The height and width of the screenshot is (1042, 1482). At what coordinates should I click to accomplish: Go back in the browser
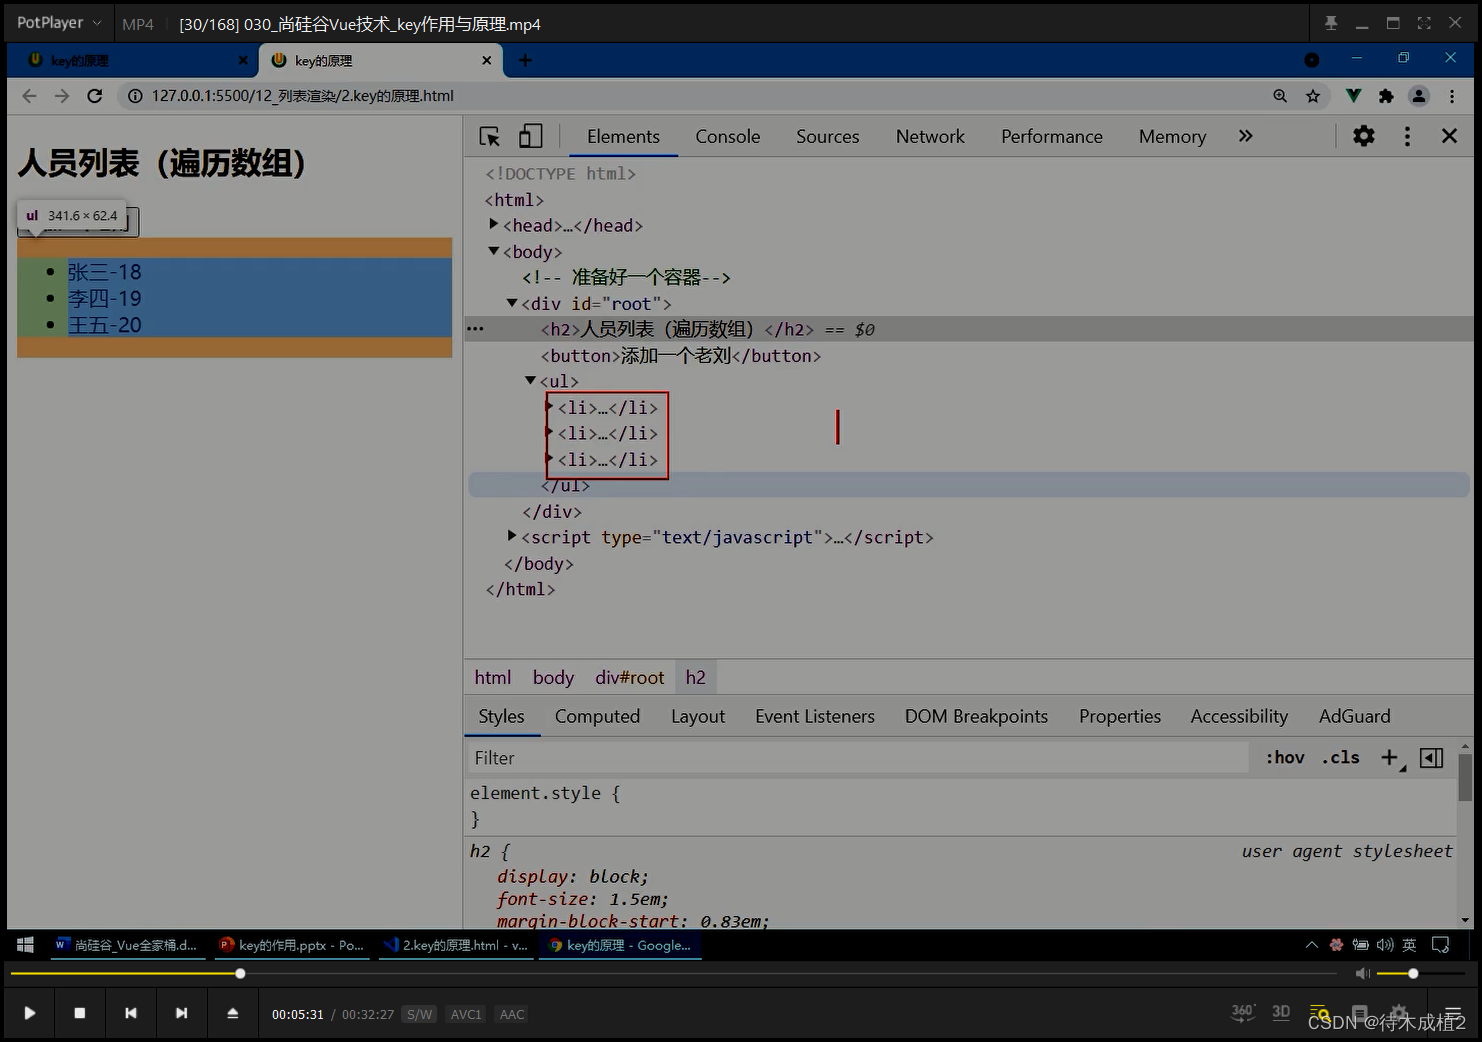pos(29,96)
